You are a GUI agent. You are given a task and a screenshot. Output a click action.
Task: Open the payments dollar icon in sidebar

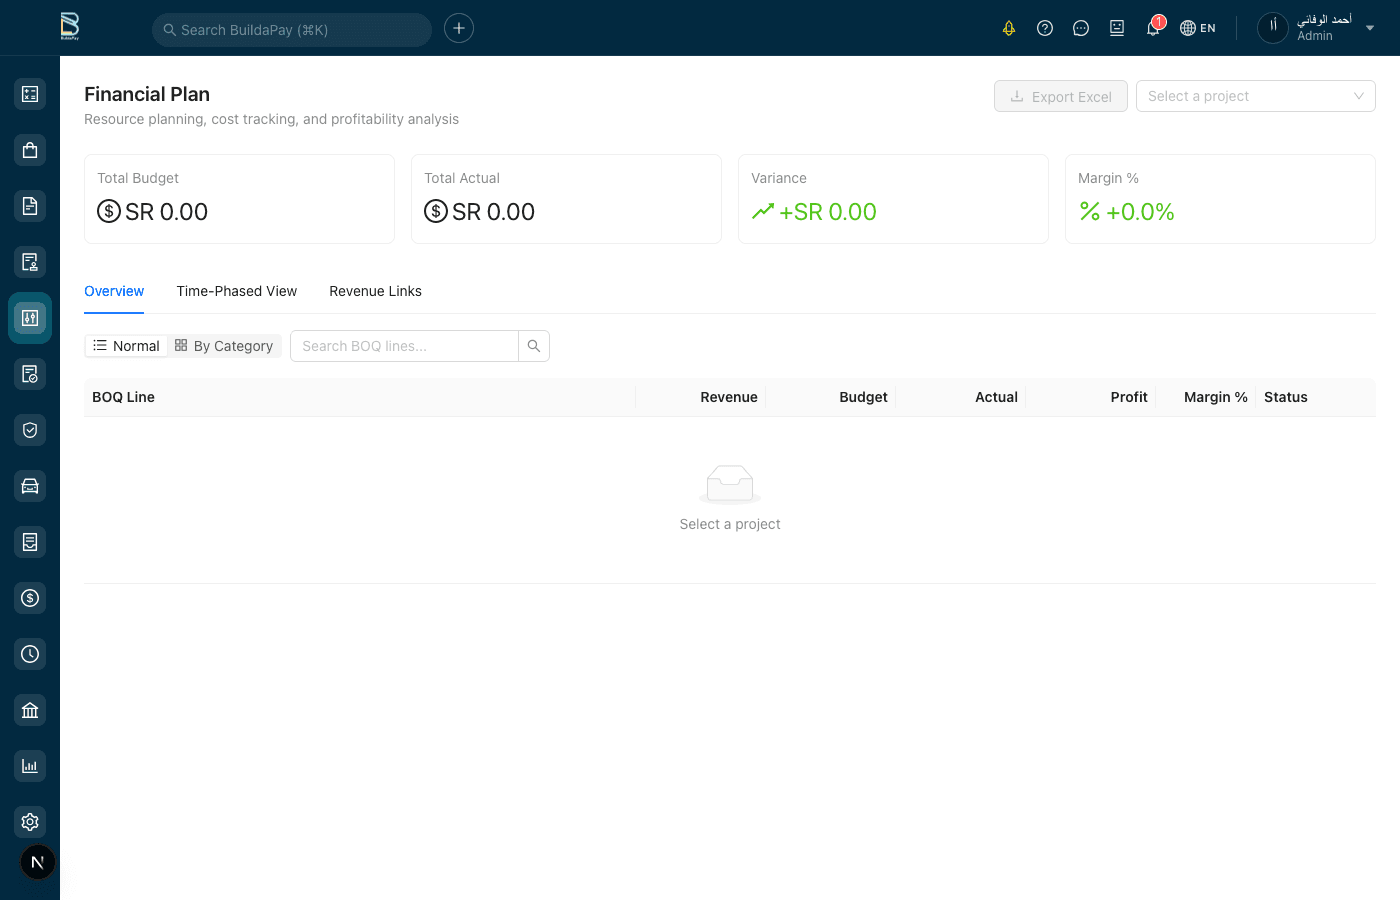tap(30, 597)
